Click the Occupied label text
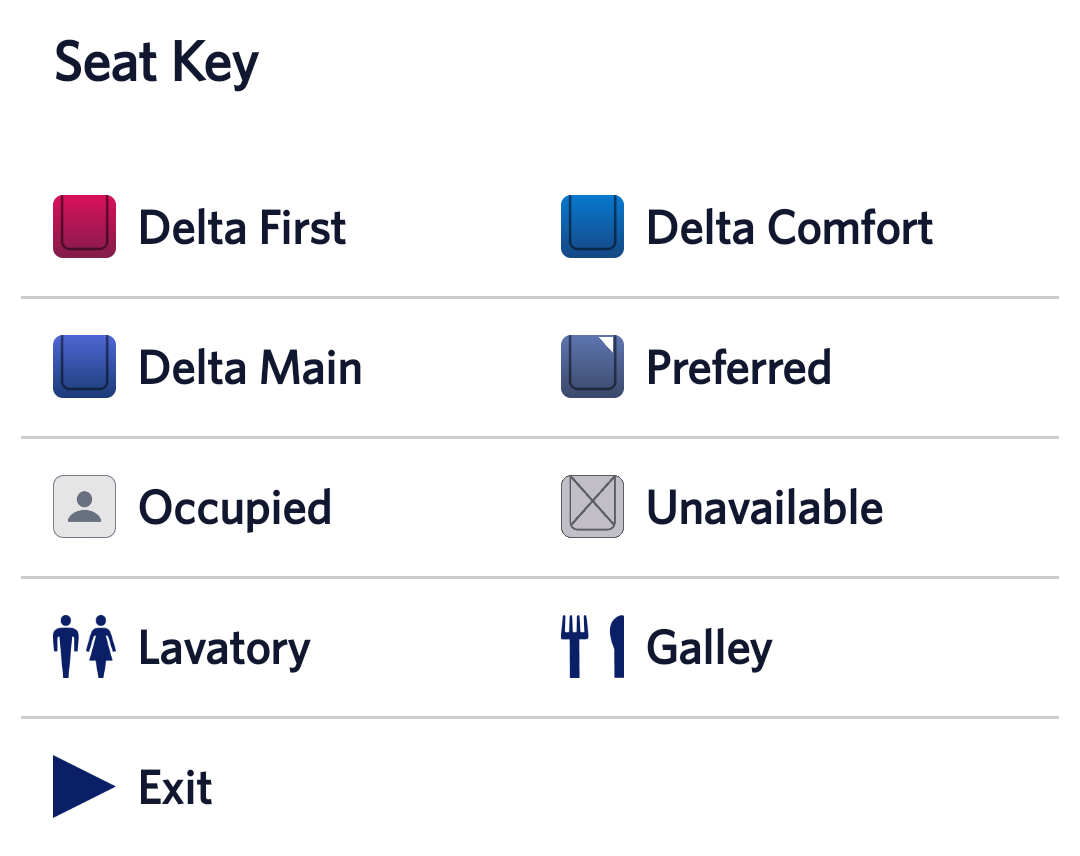This screenshot has height=856, width=1080. (x=235, y=508)
